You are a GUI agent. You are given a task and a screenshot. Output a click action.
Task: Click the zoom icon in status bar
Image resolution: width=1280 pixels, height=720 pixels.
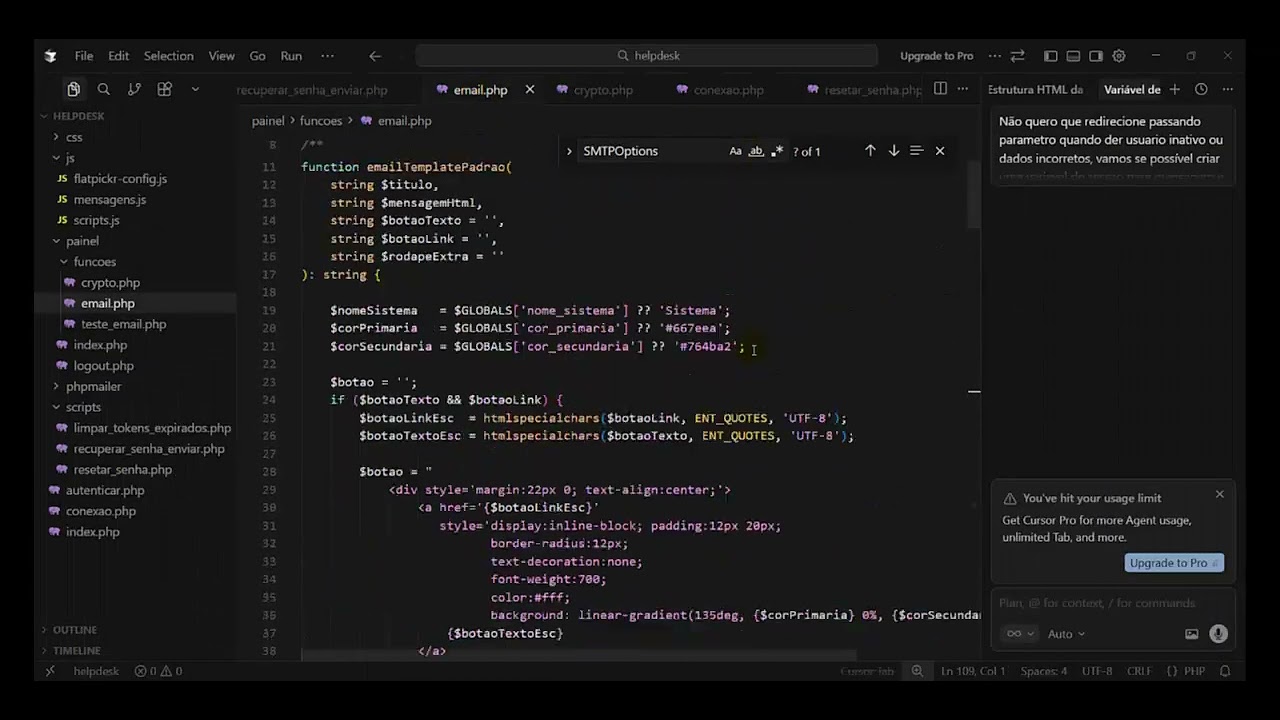[917, 671]
